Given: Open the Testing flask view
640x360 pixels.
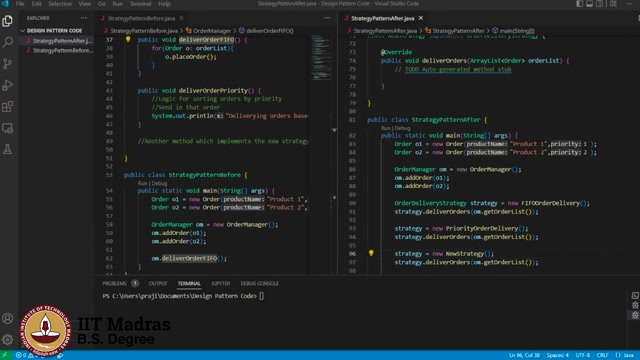Looking at the screenshot, I should 7,149.
